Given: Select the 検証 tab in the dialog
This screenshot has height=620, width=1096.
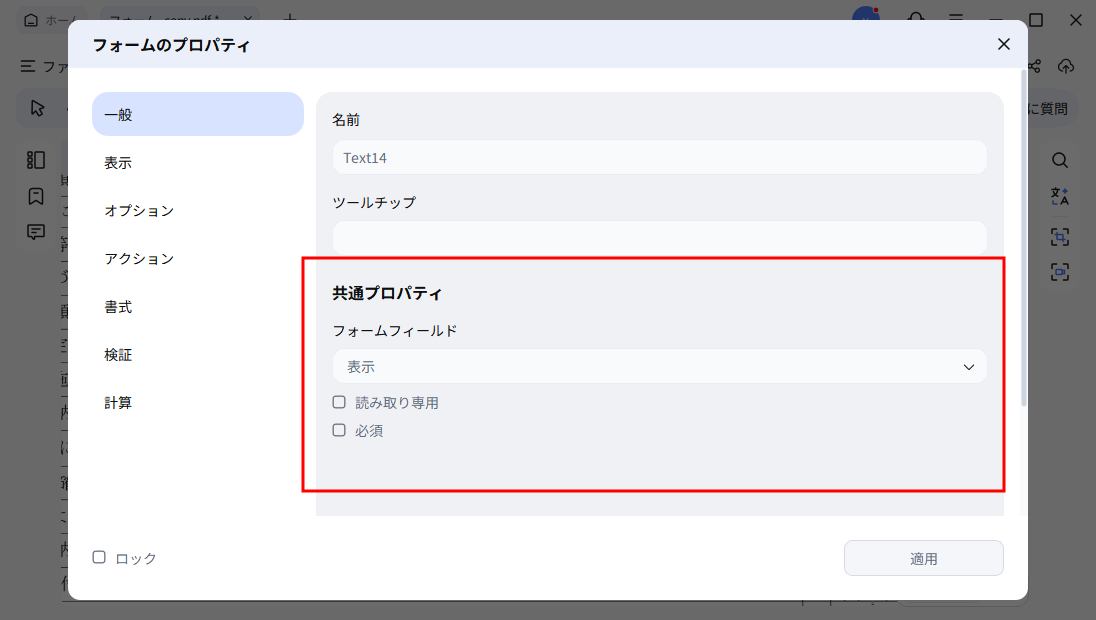Looking at the screenshot, I should point(119,354).
